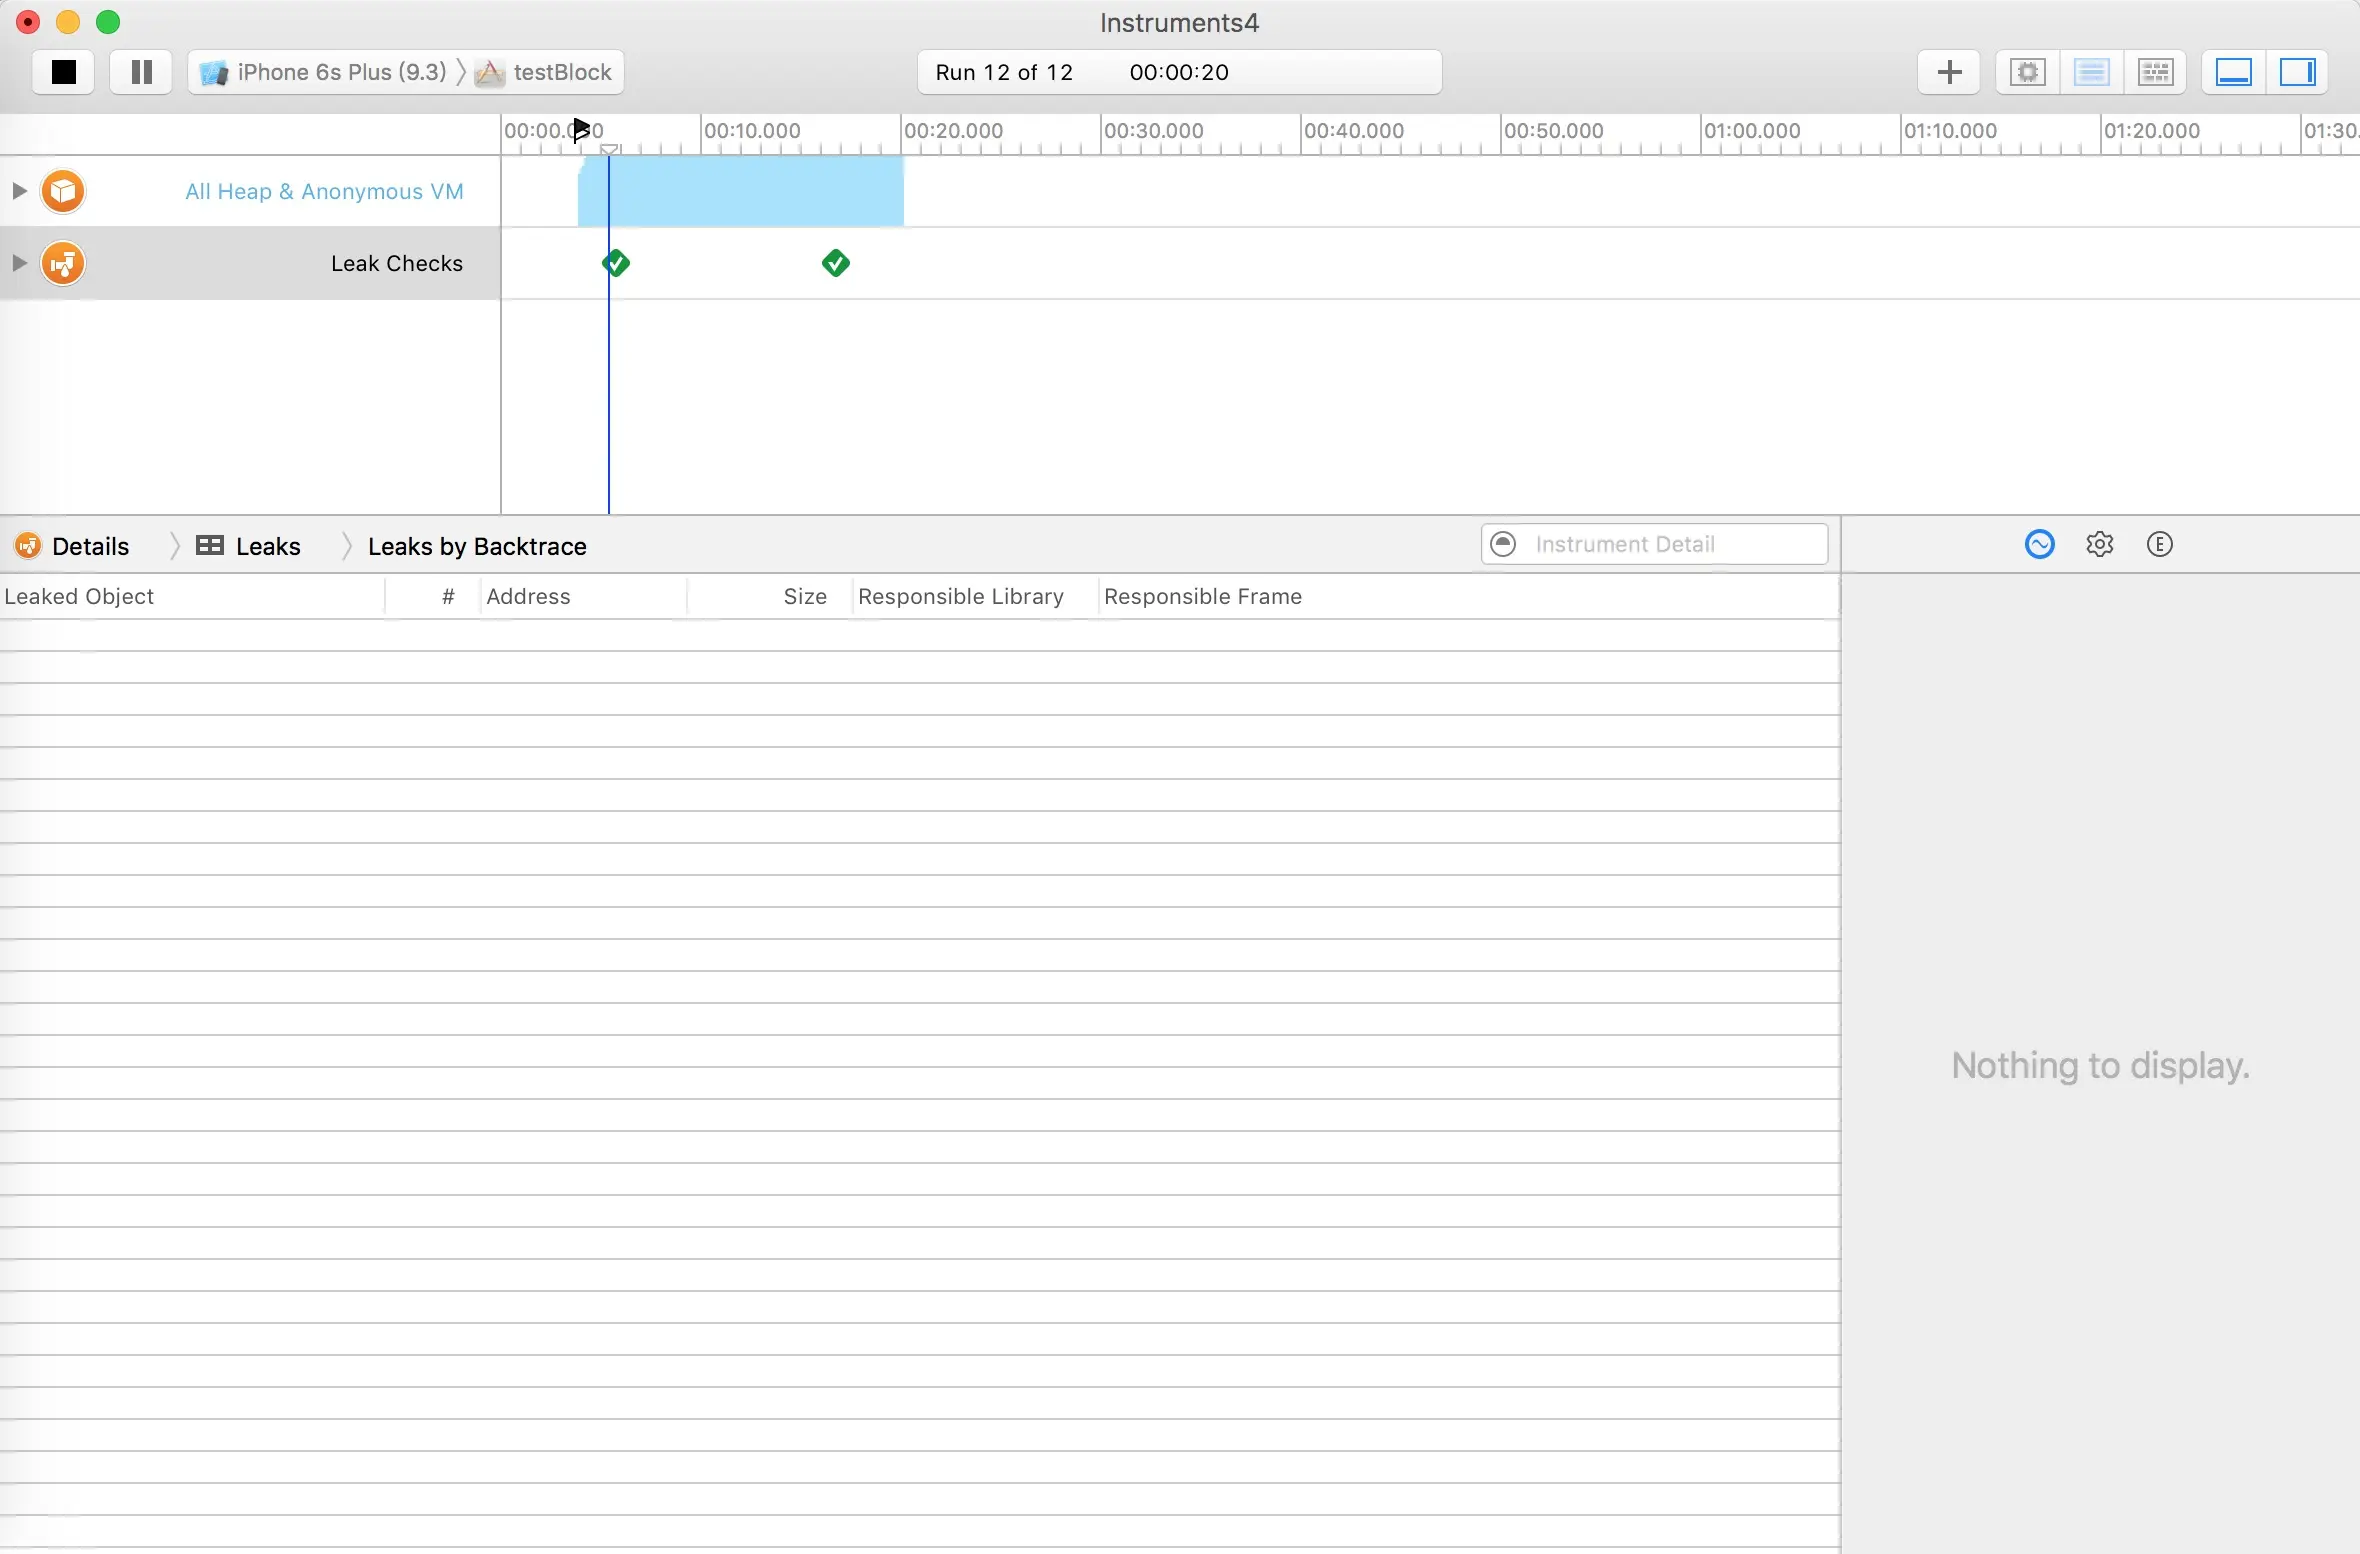Open the Extended Detail inspector tab
The width and height of the screenshot is (2360, 1554).
(x=2159, y=544)
